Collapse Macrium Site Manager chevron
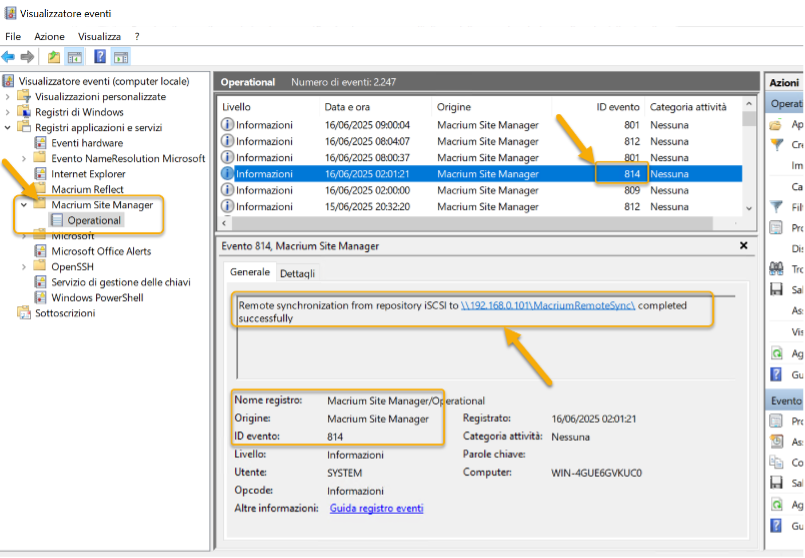Viewport: 805px width, 558px height. click(24, 204)
